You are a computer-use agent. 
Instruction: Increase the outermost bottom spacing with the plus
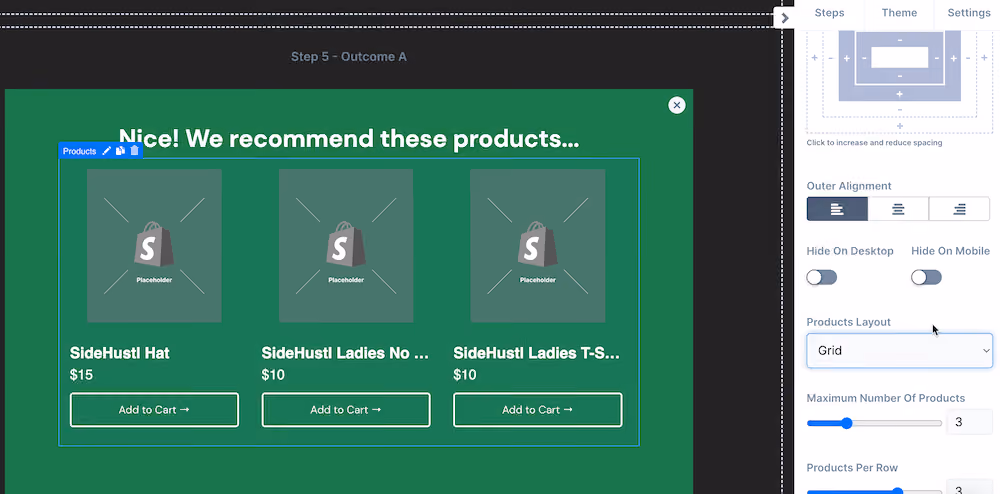point(900,126)
